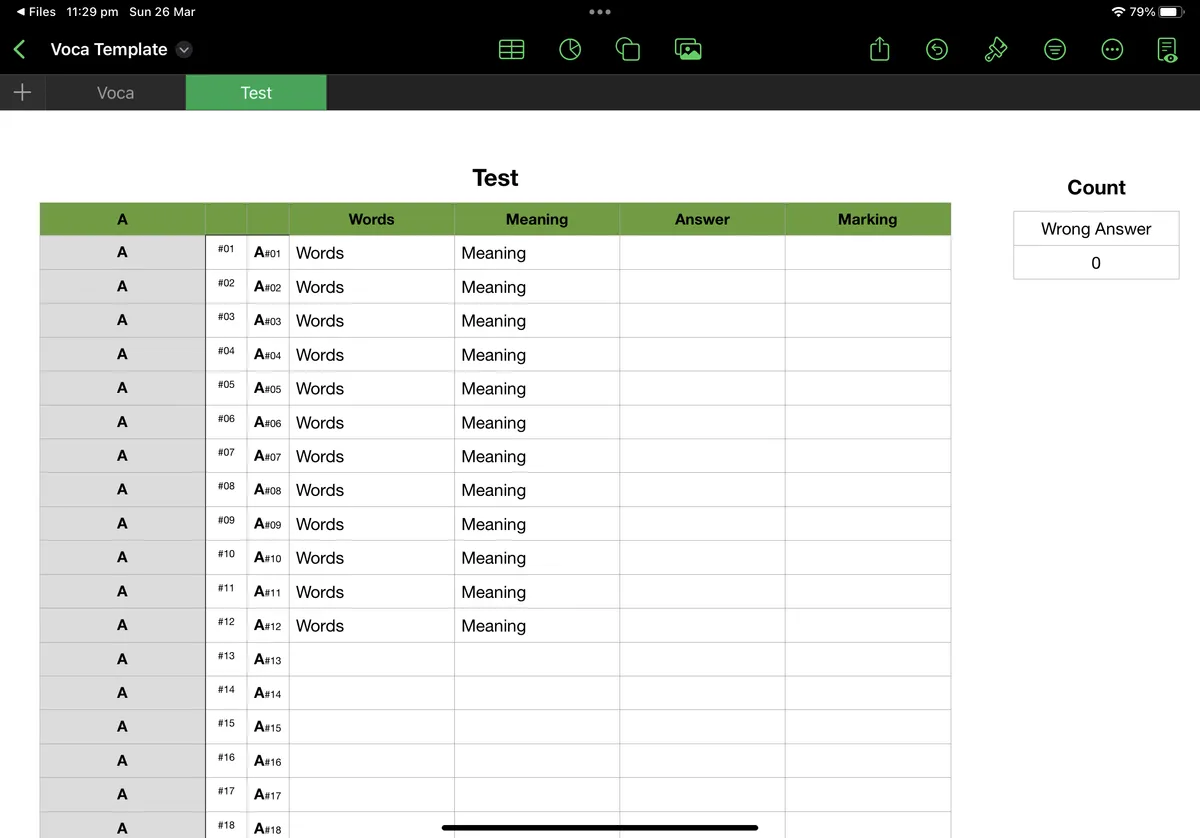Open the Insert Chart menu
Screen dimensions: 1200x838
pos(570,49)
